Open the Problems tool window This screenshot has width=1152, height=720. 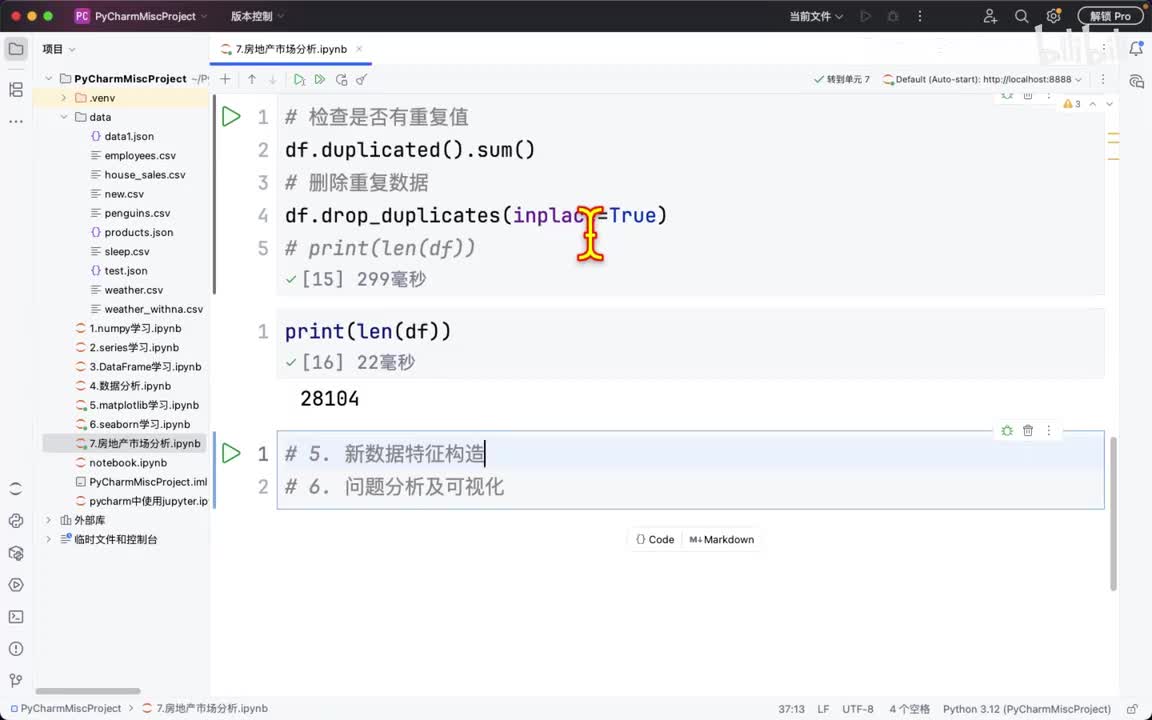[x=16, y=649]
